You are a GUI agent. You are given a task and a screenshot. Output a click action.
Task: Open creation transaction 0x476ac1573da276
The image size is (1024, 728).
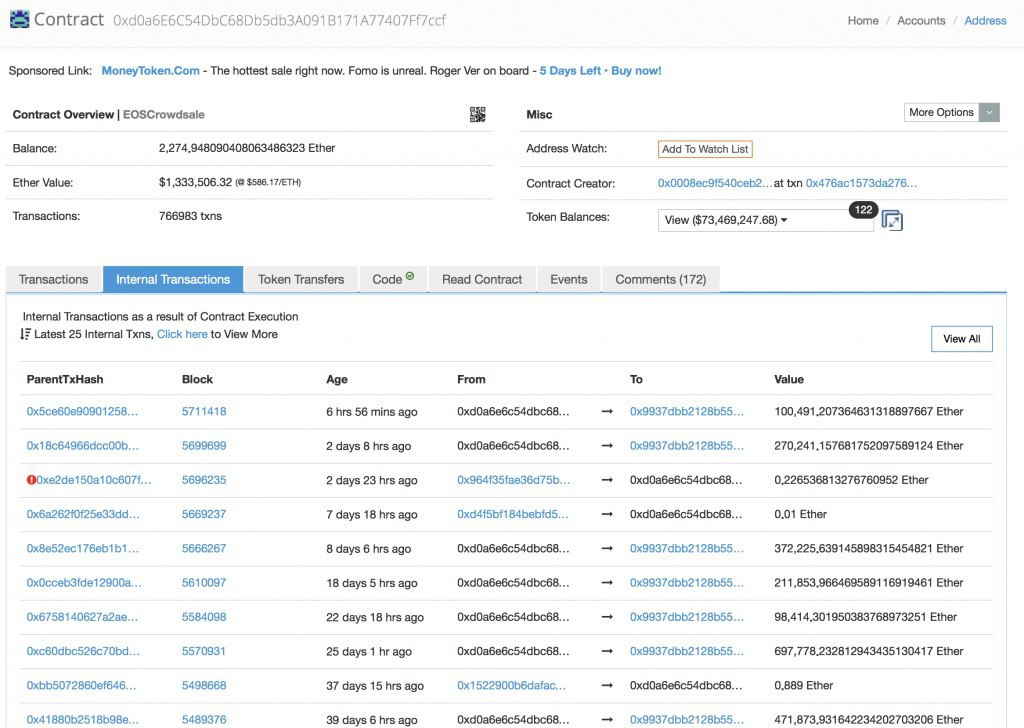tap(861, 183)
